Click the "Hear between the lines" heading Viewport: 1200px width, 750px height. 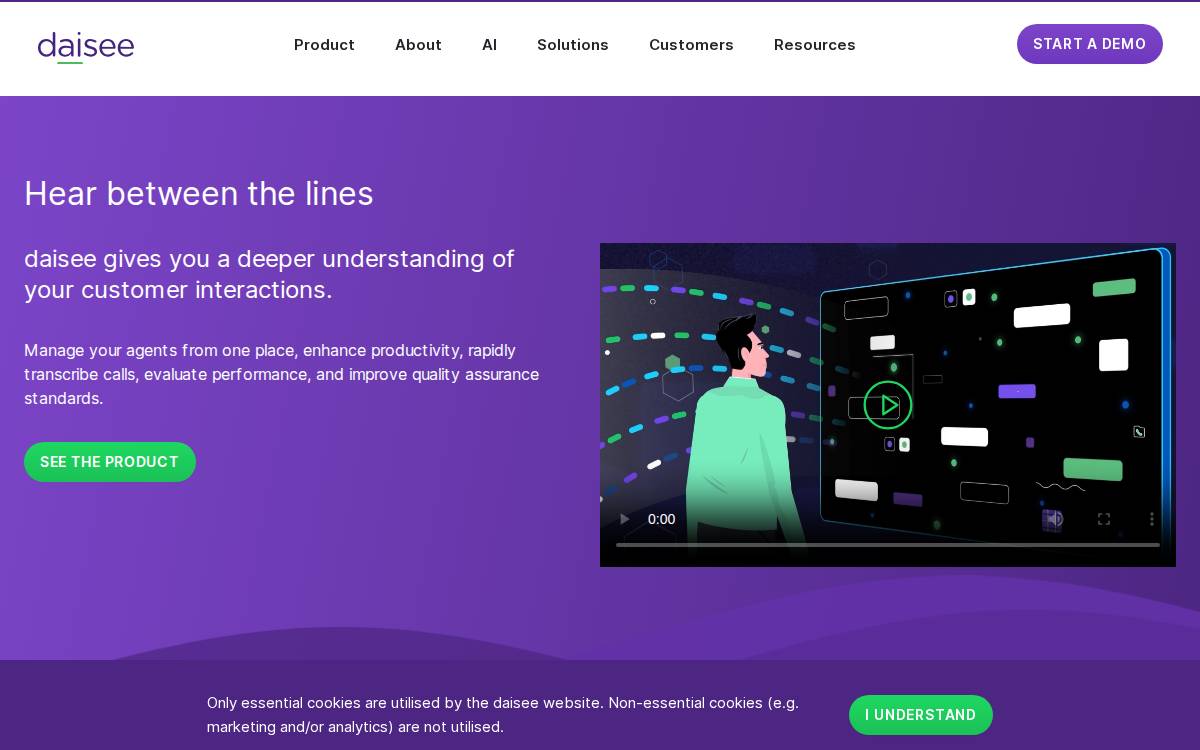click(199, 193)
